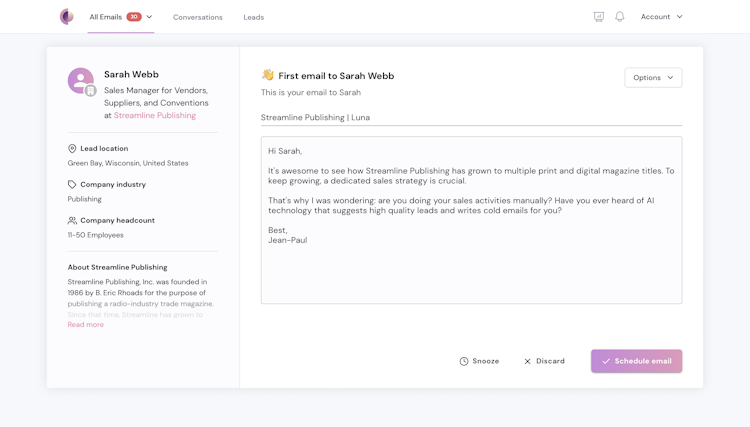Click Sarah Webb's avatar icon

point(81,80)
